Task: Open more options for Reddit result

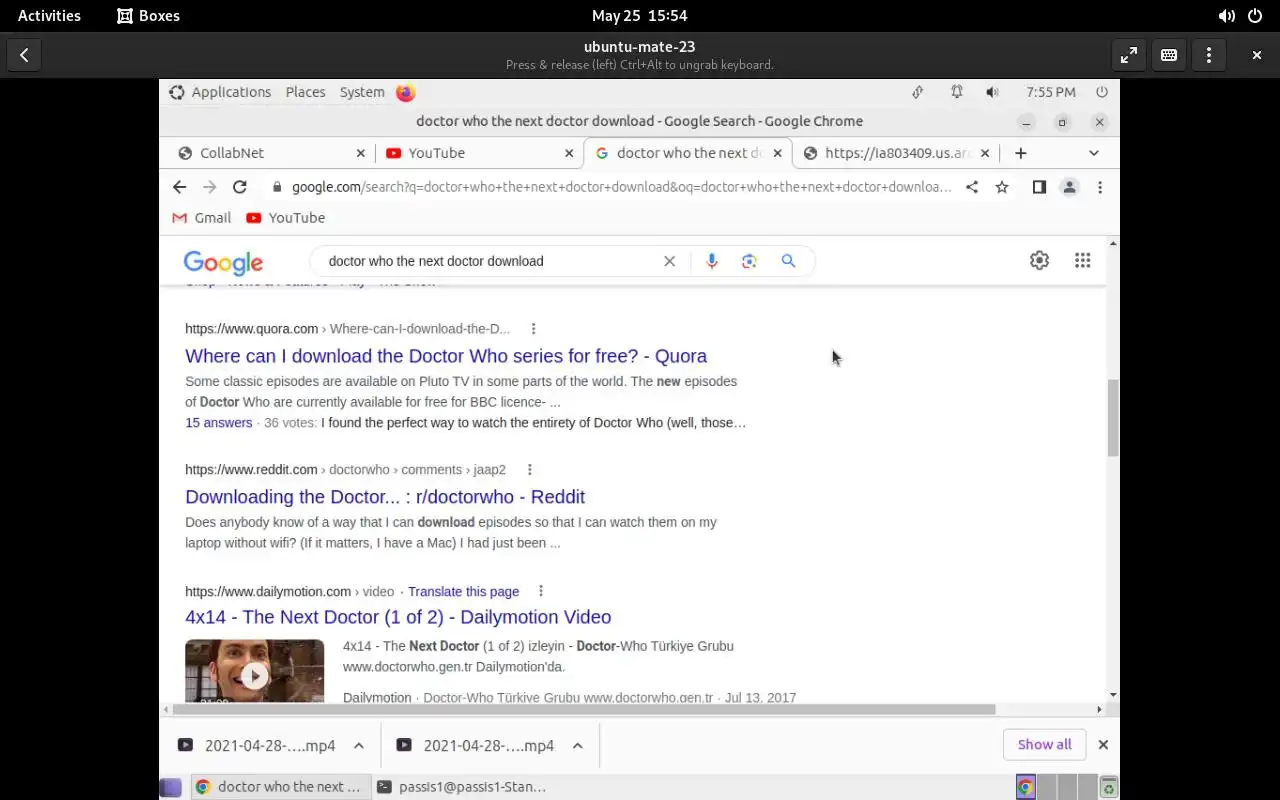Action: tap(530, 470)
